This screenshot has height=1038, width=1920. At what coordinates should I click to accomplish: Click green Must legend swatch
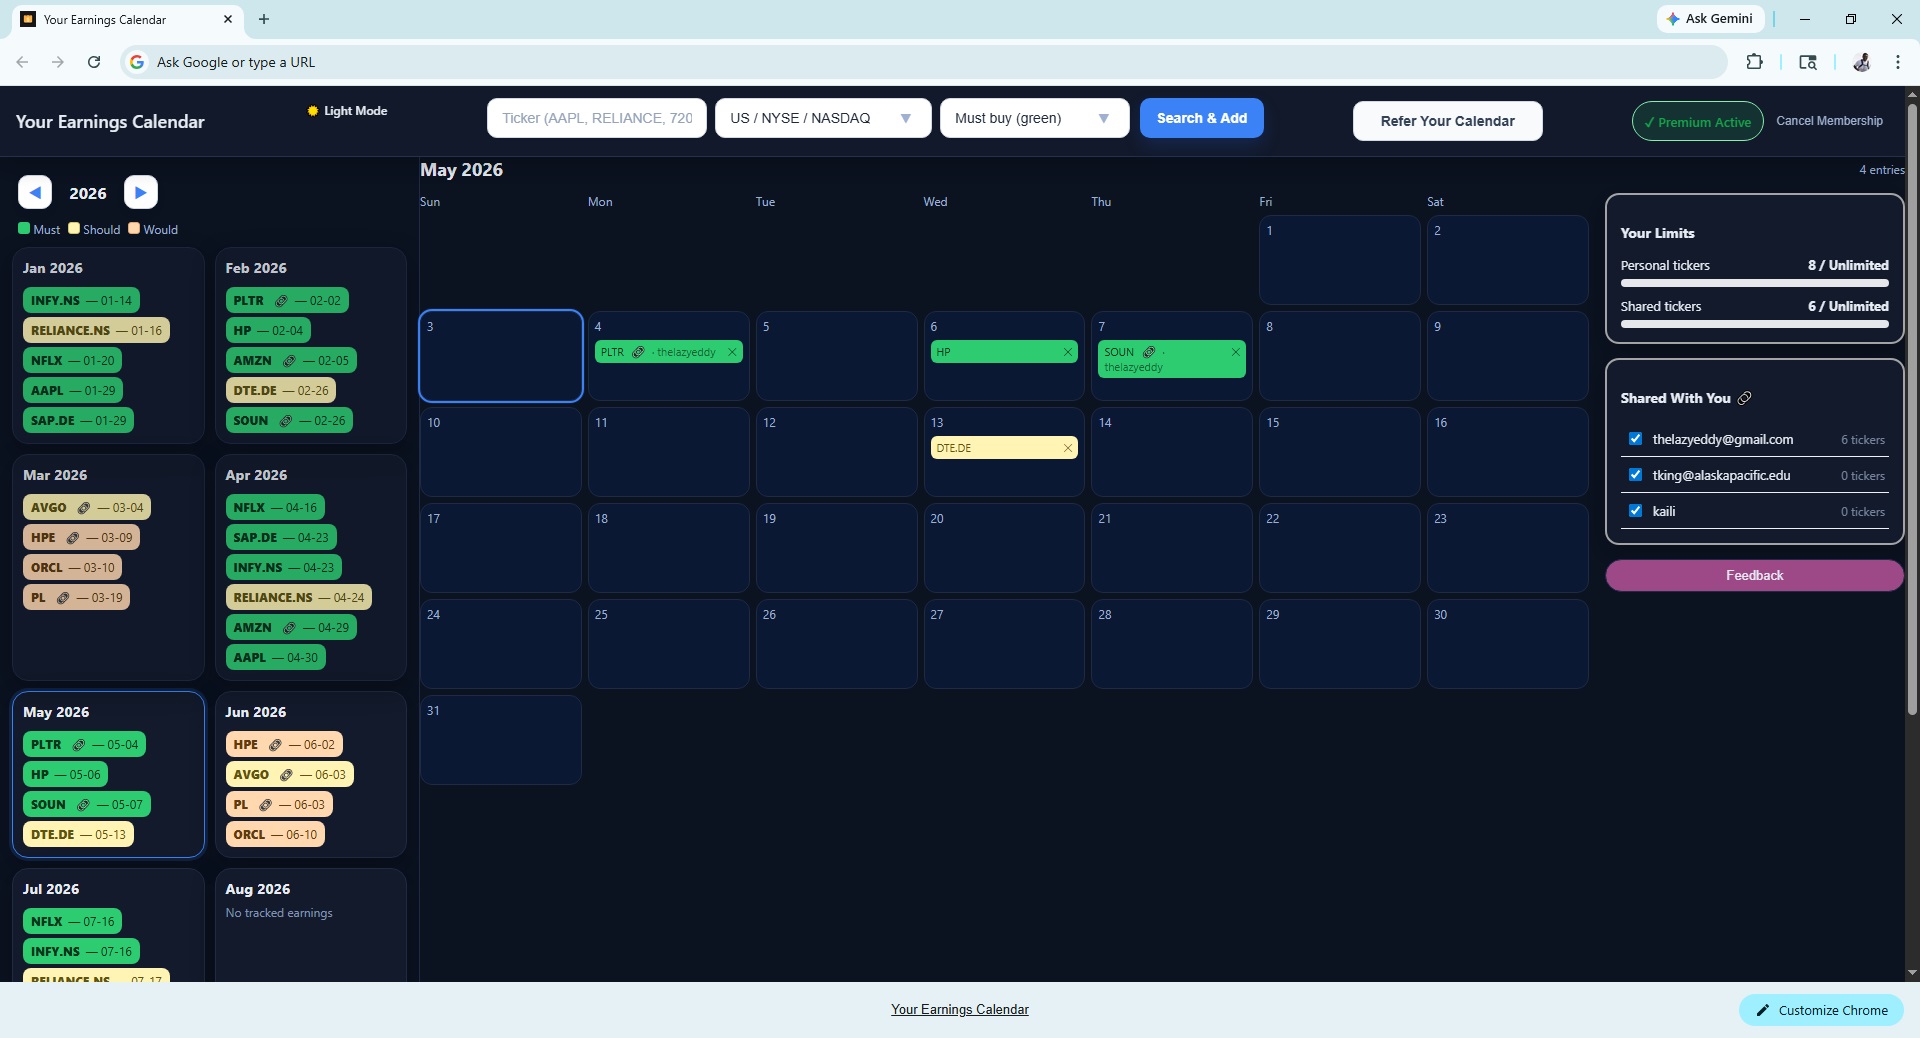24,228
